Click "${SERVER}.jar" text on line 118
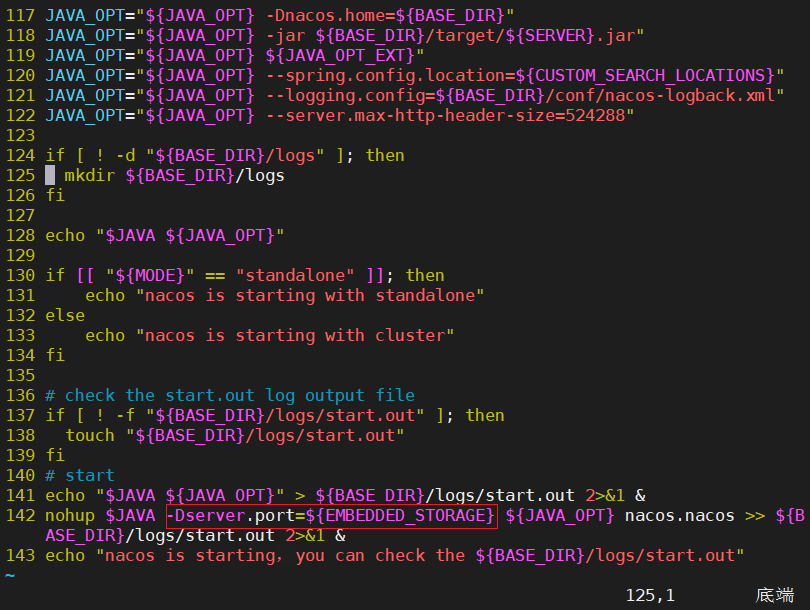The width and height of the screenshot is (810, 610). [570, 36]
